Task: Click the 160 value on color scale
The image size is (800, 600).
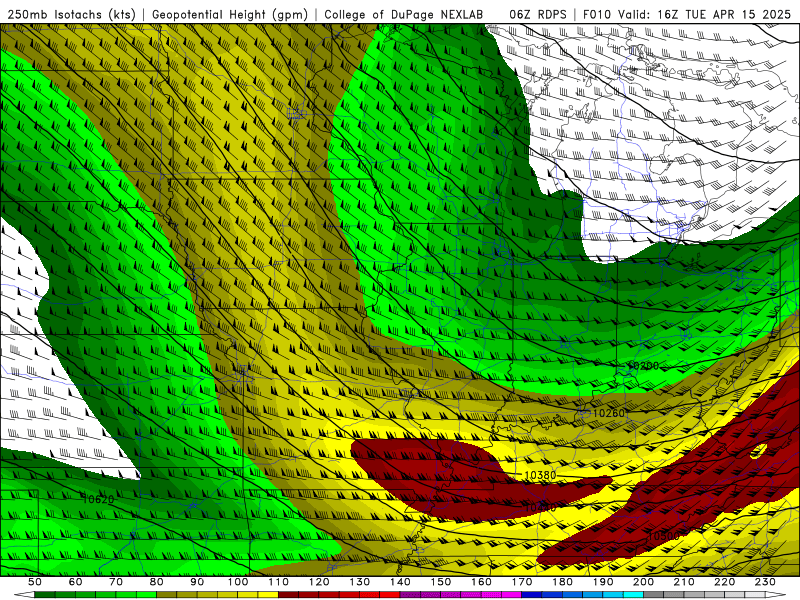Action: (482, 582)
